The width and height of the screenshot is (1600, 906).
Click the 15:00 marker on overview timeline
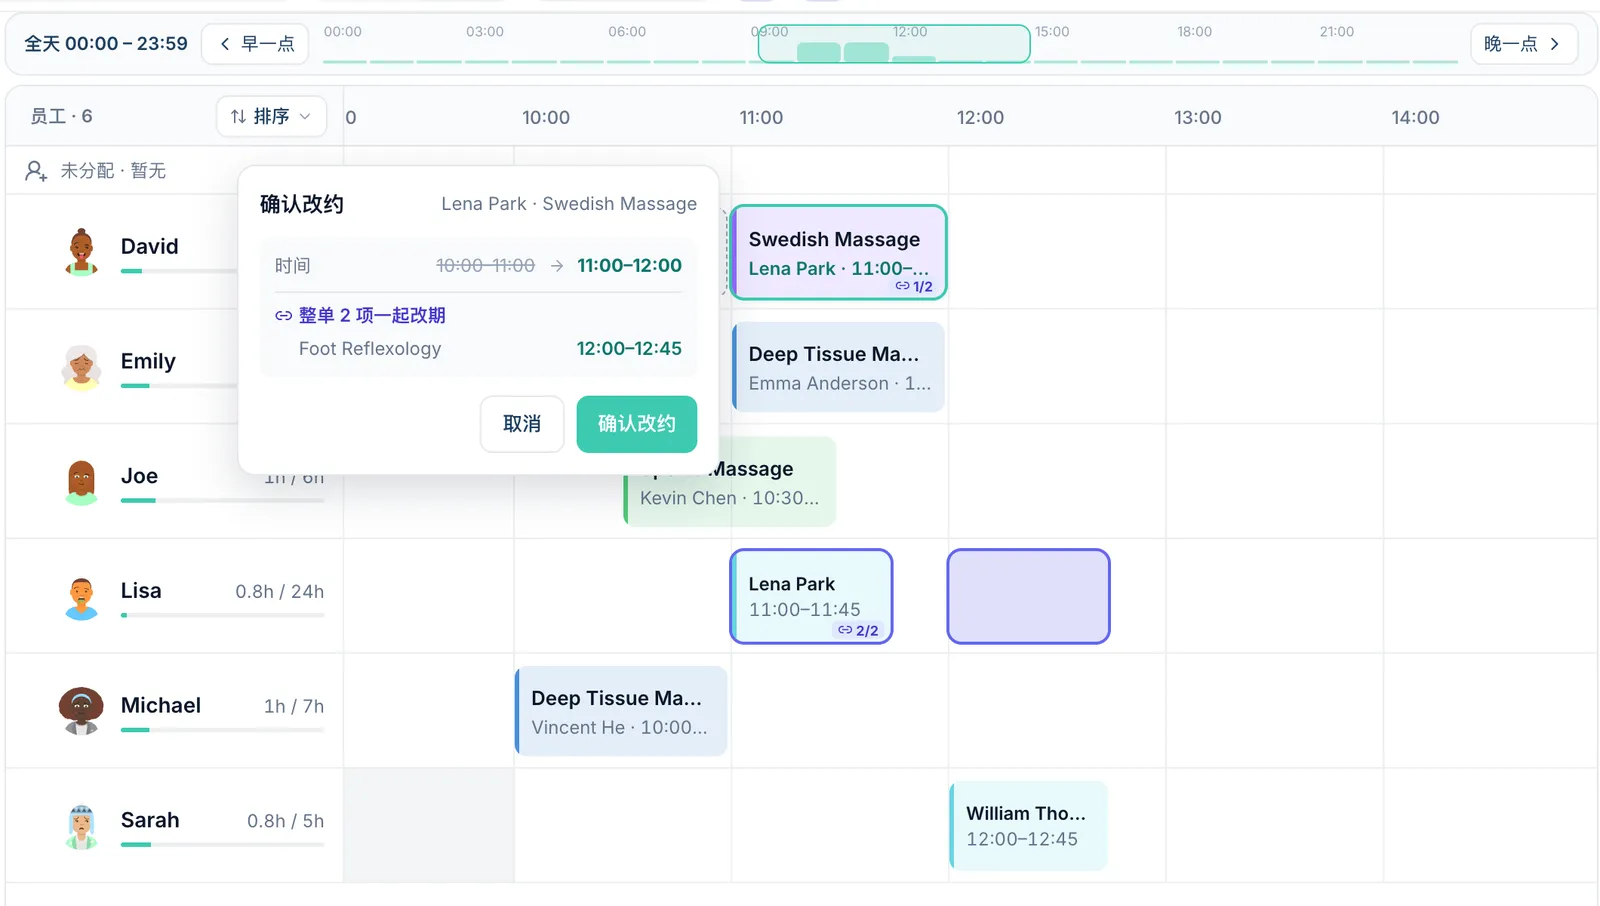1052,32
